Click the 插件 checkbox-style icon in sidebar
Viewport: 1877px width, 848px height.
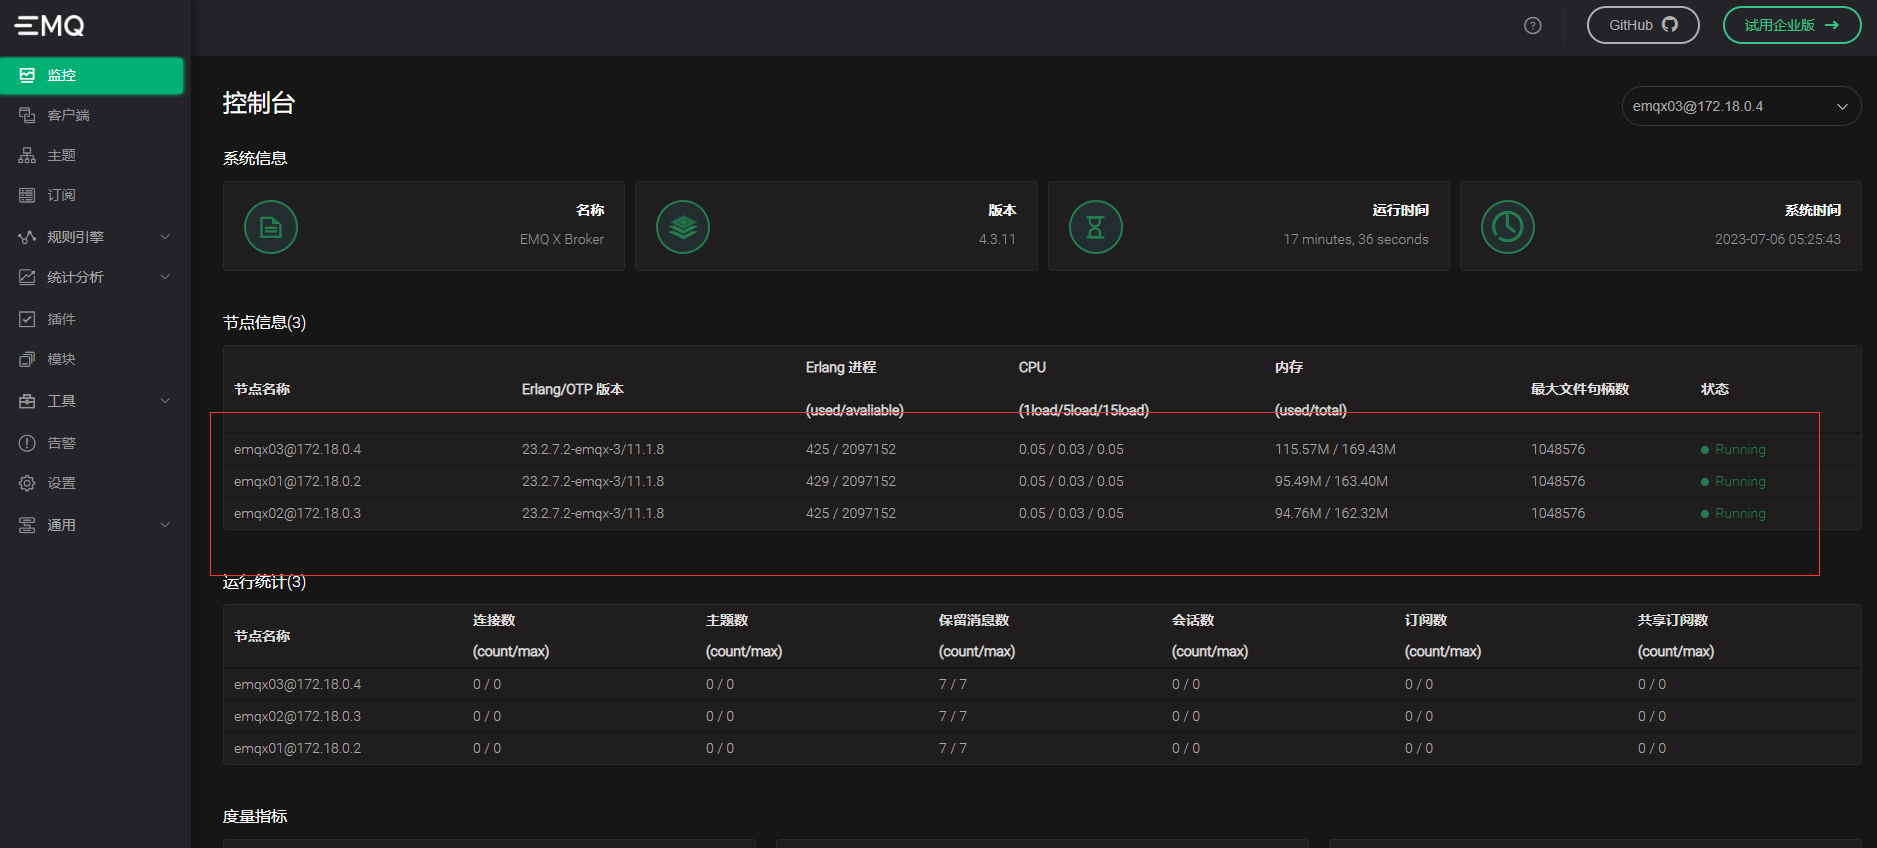point(27,319)
